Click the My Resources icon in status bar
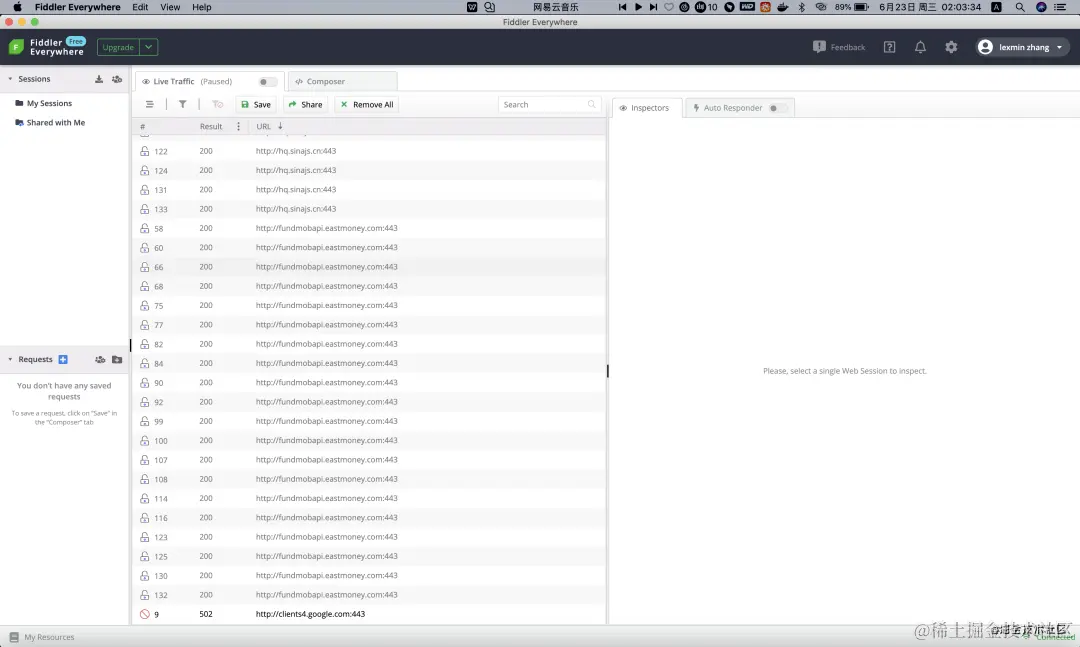Image resolution: width=1080 pixels, height=647 pixels. 14,637
